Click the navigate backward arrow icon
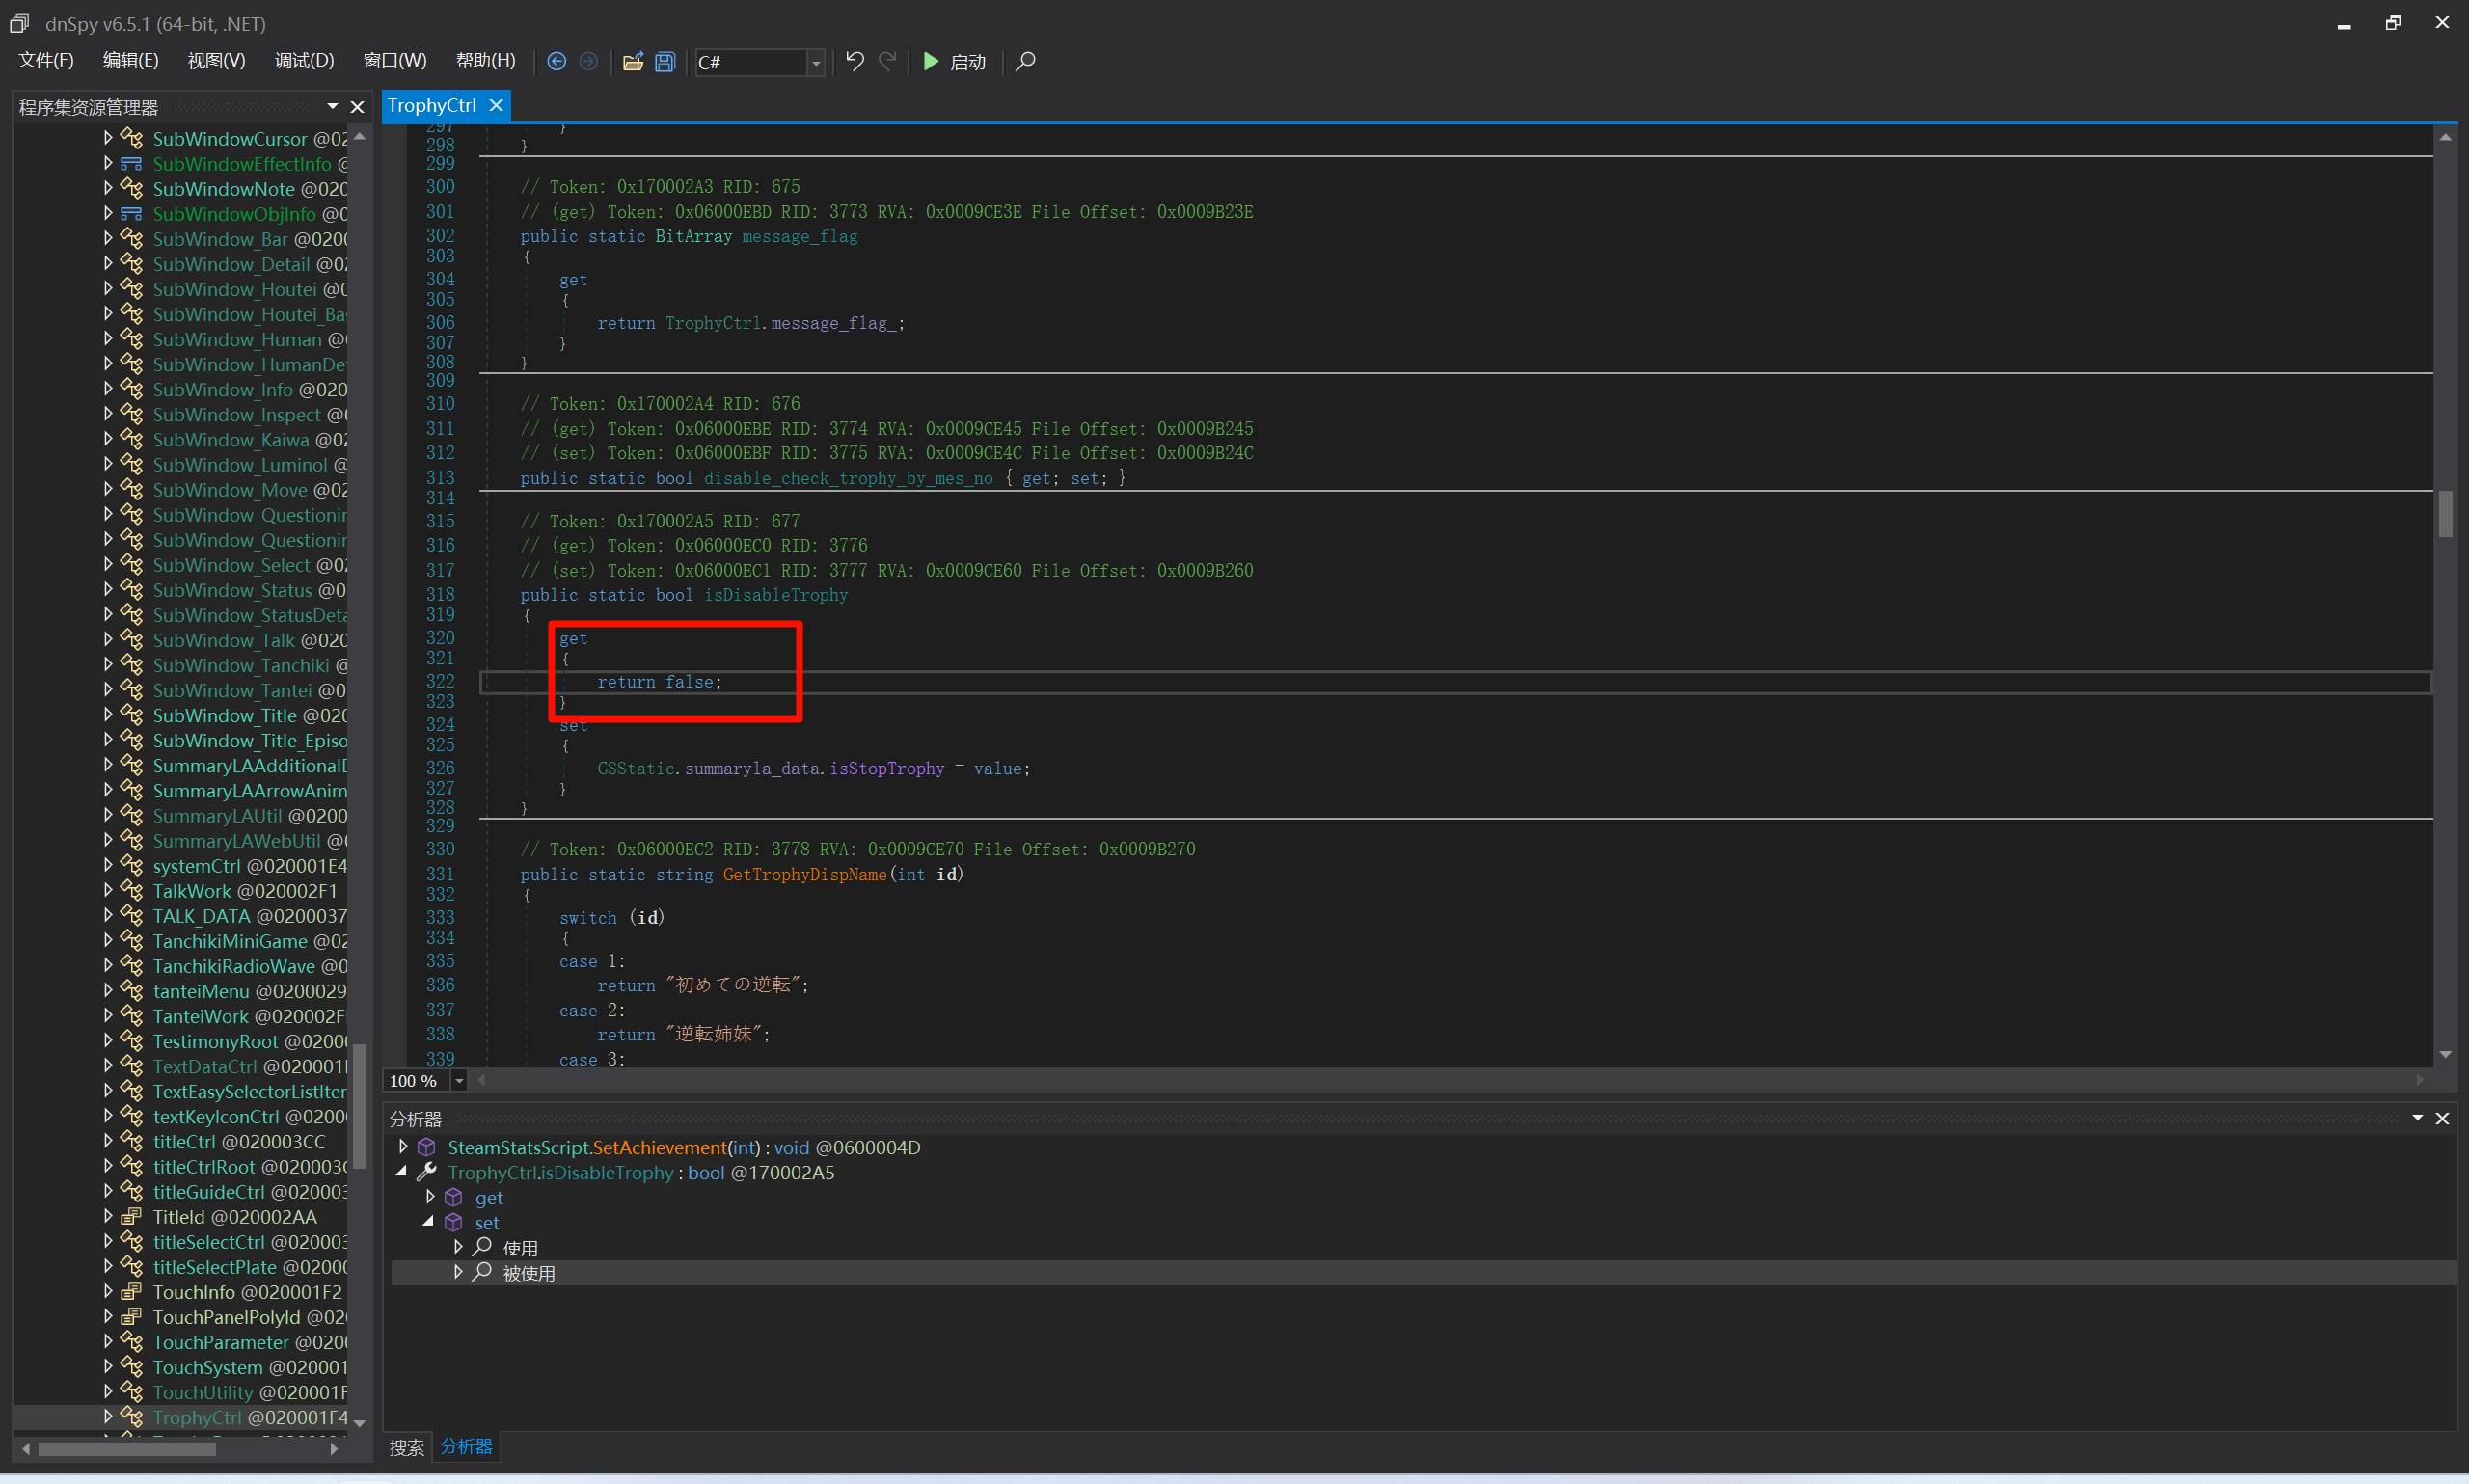2469x1484 pixels. [557, 62]
